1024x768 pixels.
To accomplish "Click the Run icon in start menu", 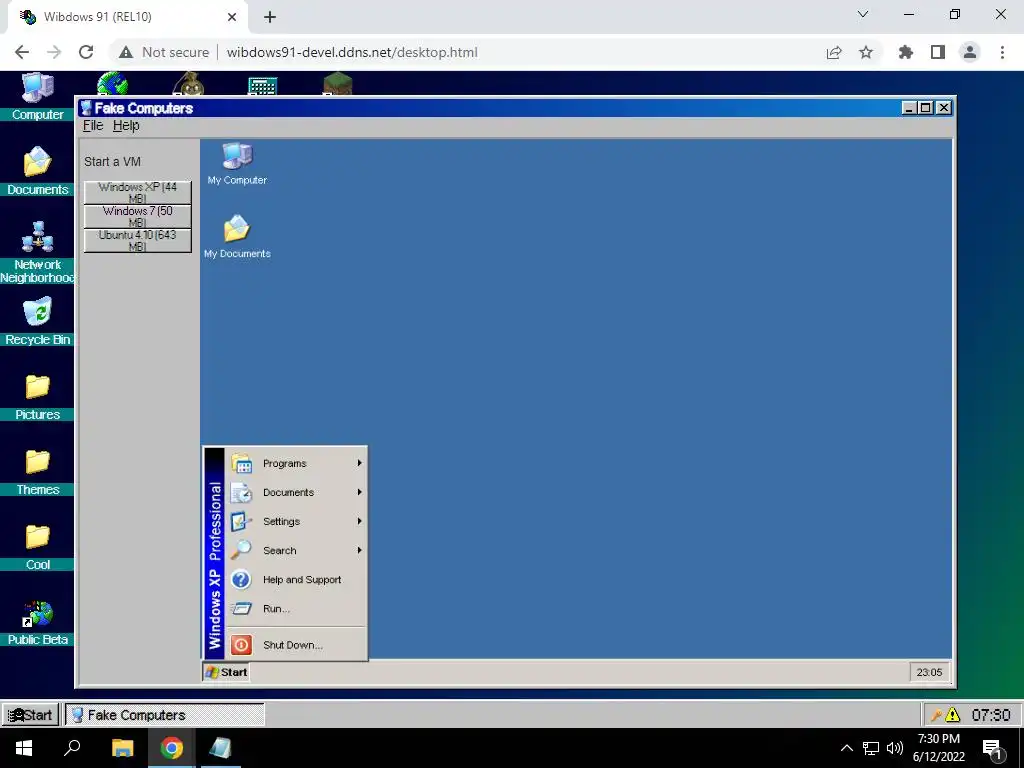I will (x=241, y=609).
